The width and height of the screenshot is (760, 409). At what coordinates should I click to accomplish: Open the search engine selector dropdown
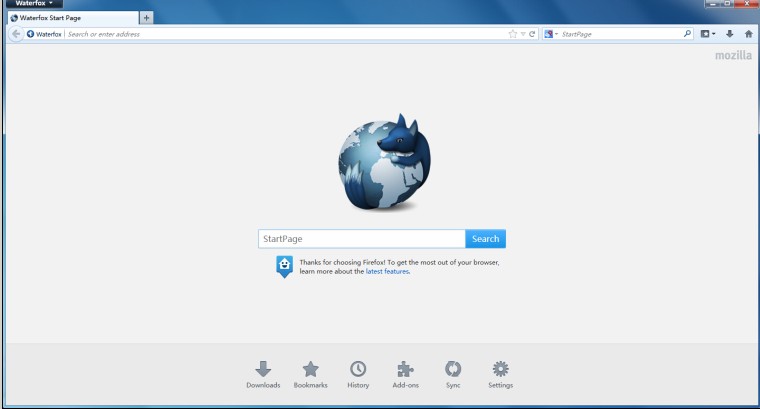[551, 34]
